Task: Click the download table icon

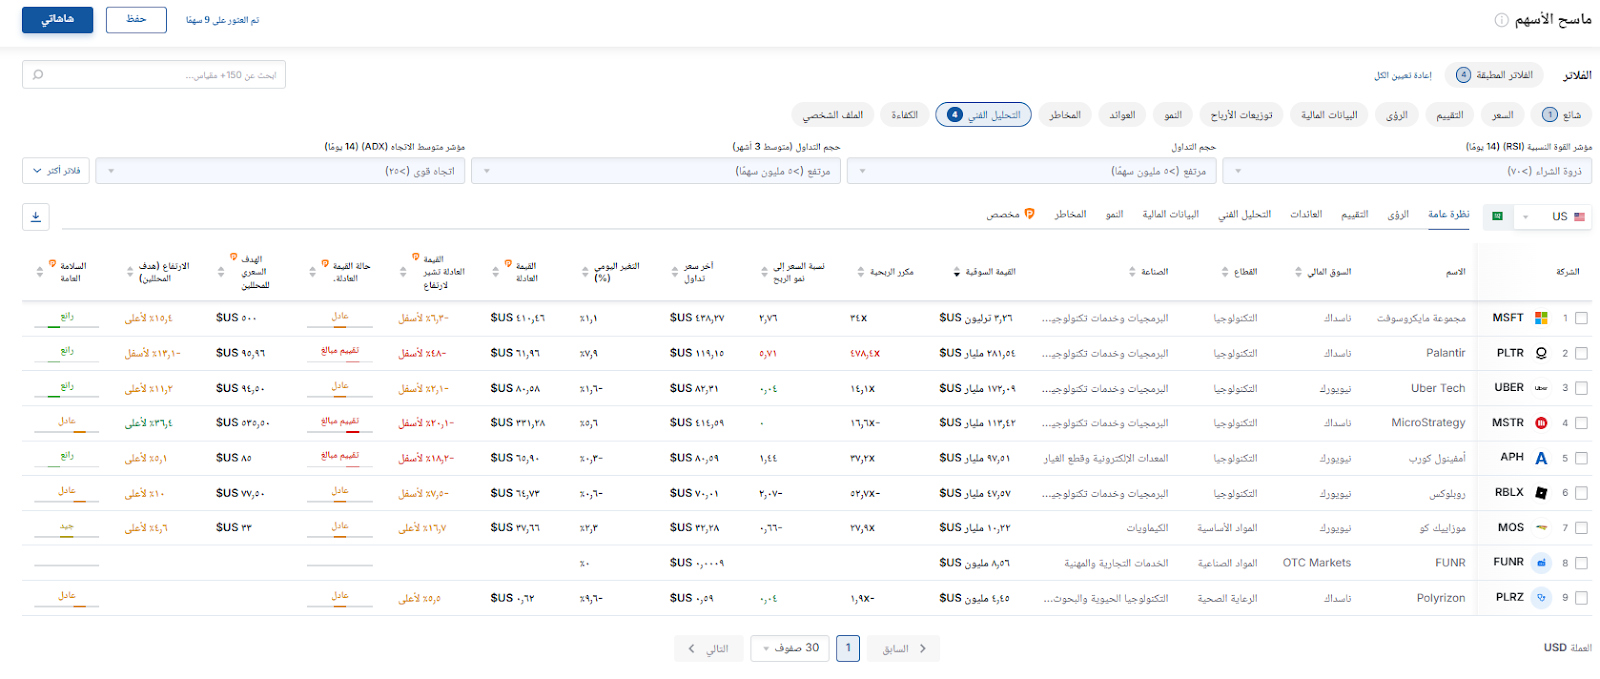Action: coord(36,217)
